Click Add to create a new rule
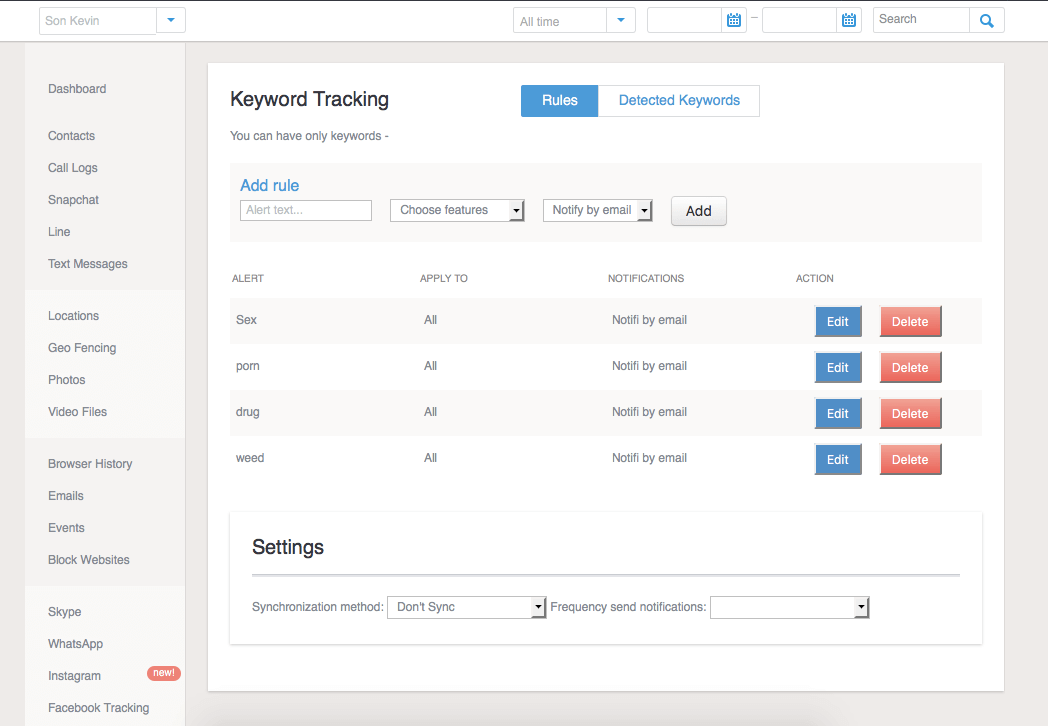This screenshot has width=1048, height=726. click(698, 211)
